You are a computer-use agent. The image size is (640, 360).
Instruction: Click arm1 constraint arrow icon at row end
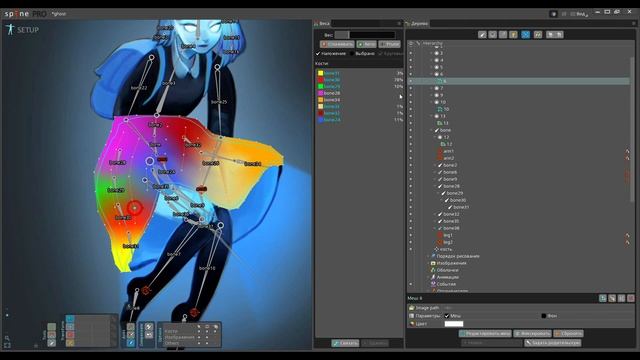point(627,151)
